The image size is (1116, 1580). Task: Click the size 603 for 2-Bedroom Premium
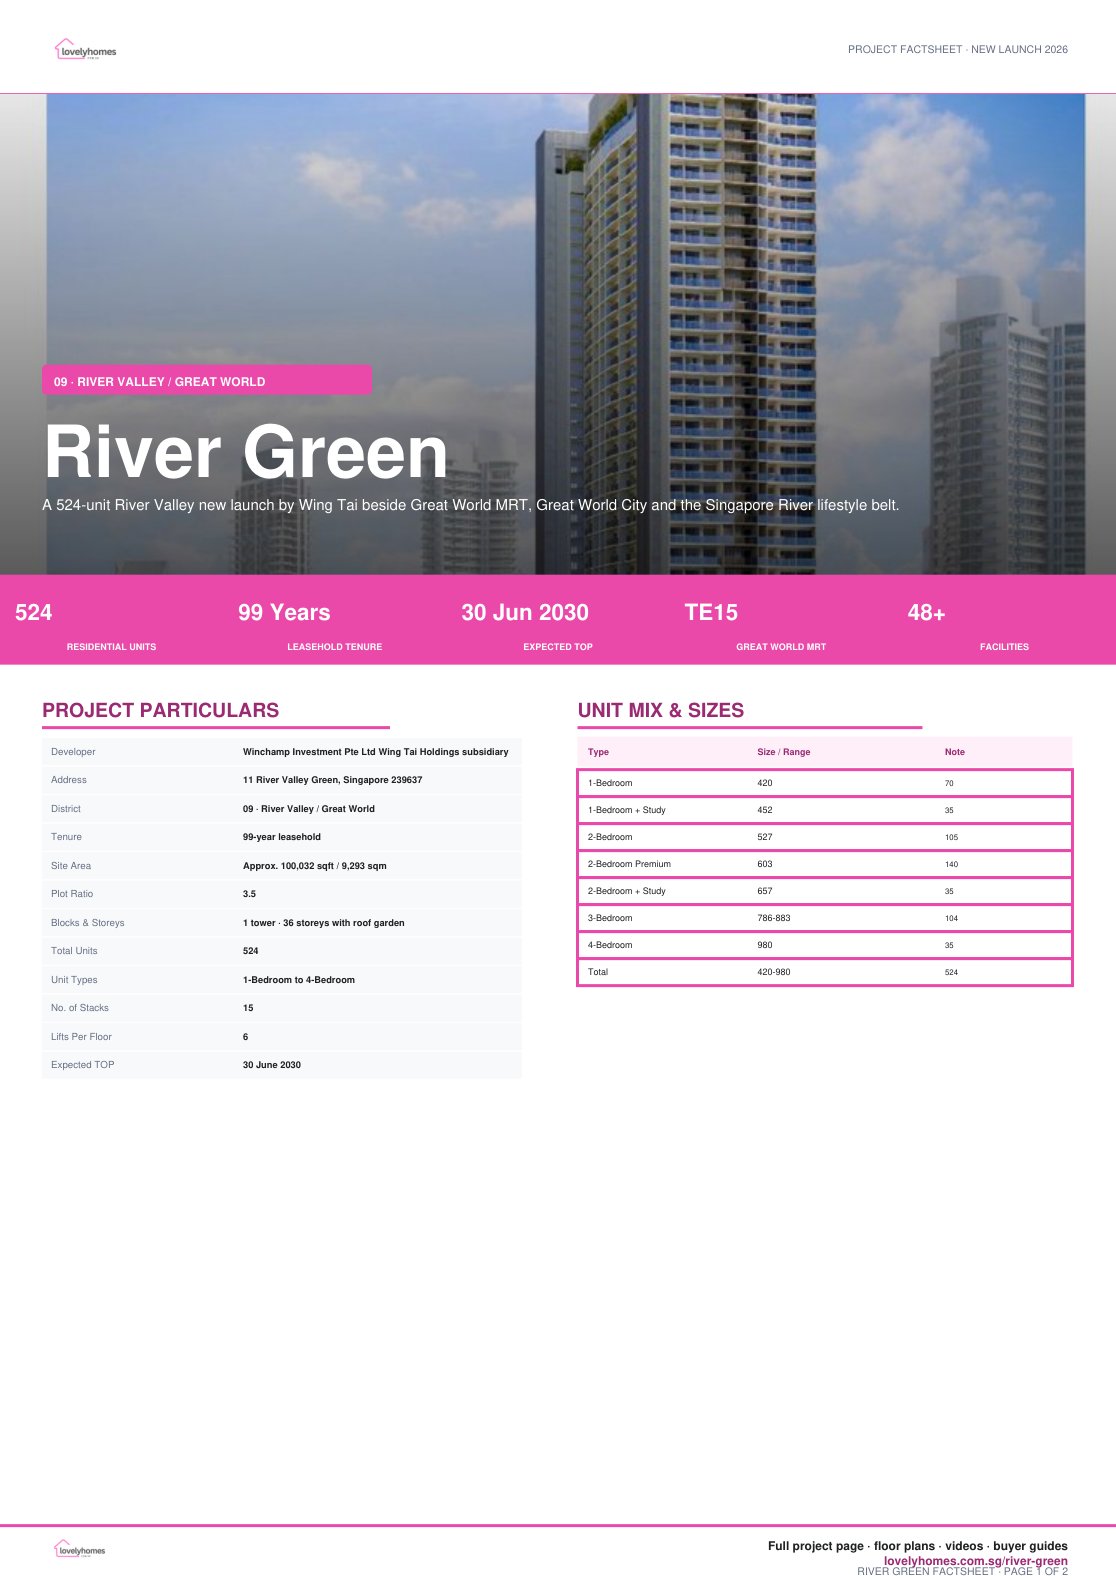coord(764,864)
